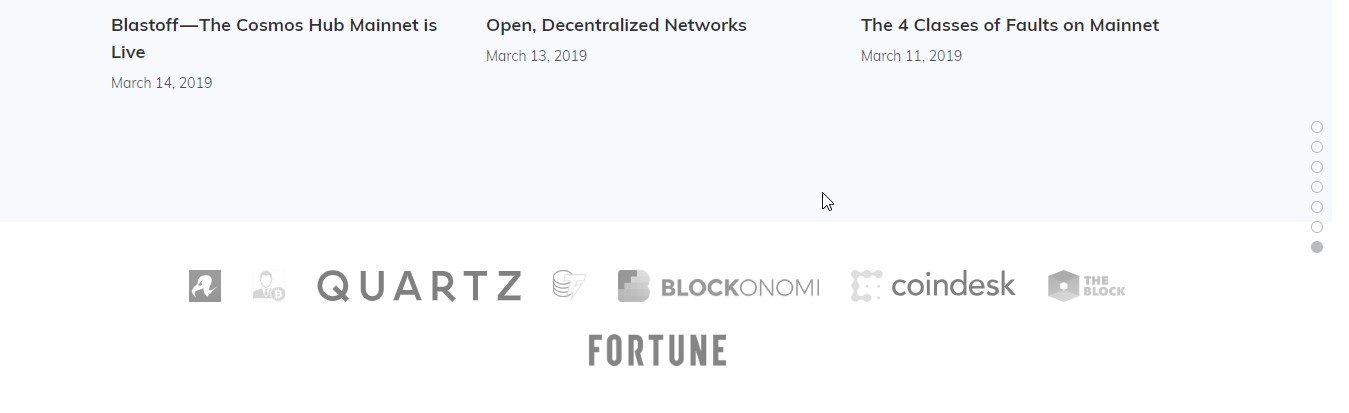Viewport: 1349px width, 413px height.
Task: Select the second page navigation dot
Action: point(1317,147)
